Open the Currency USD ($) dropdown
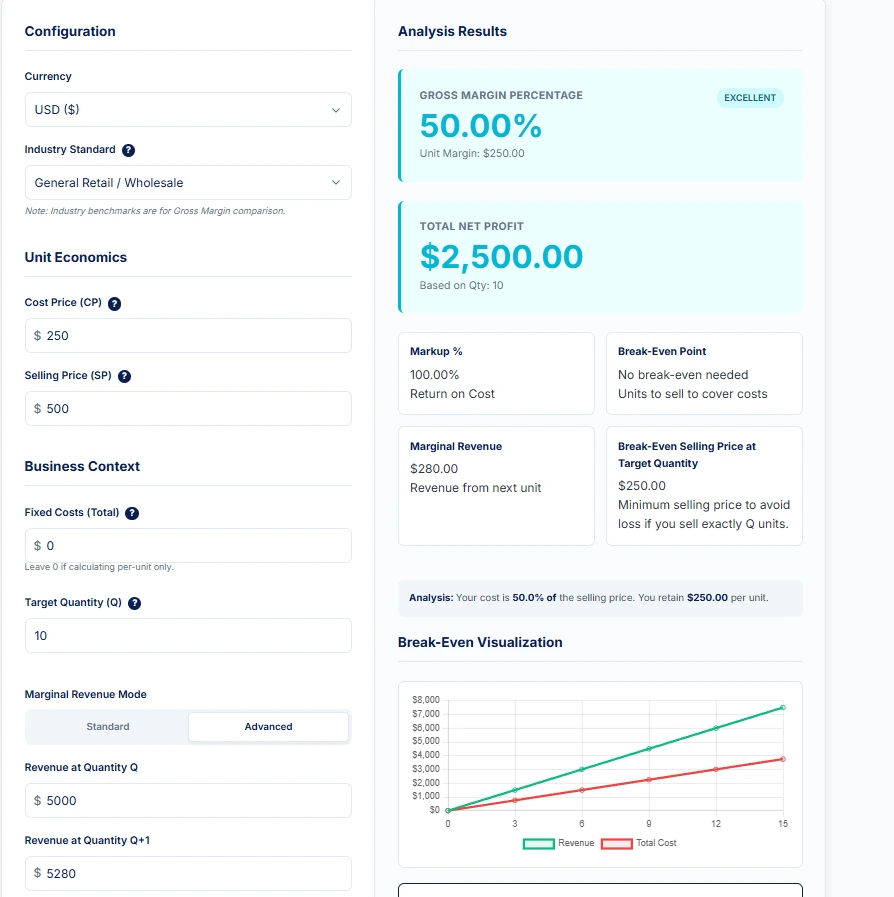Viewport: 894px width, 897px height. [x=188, y=110]
